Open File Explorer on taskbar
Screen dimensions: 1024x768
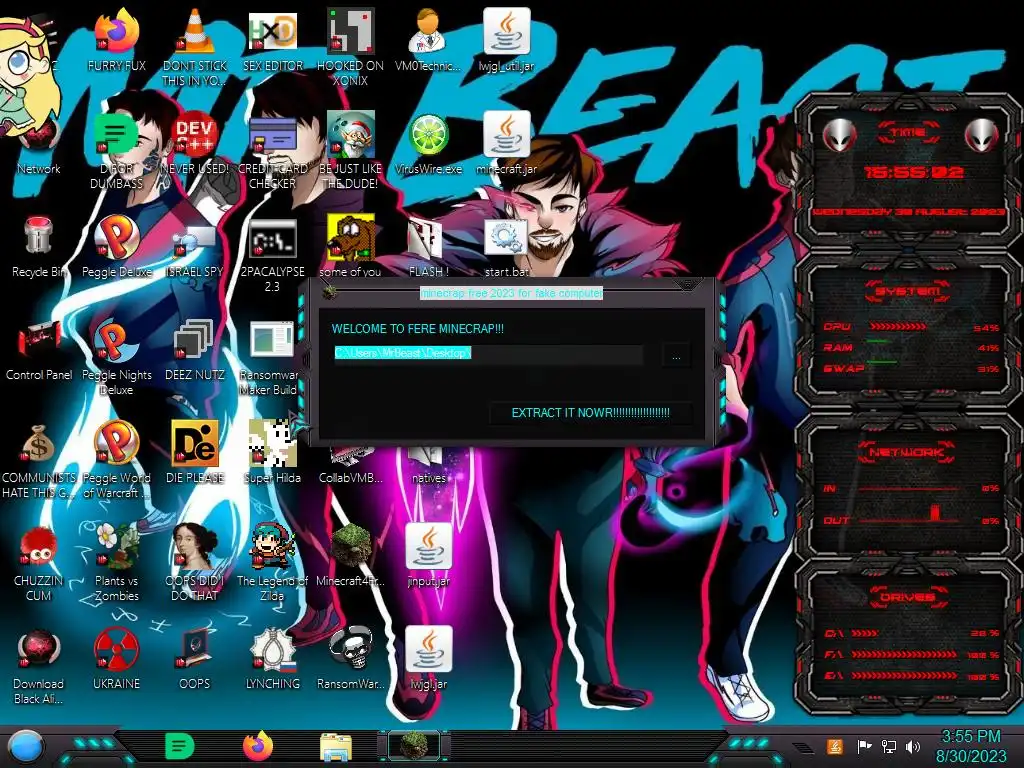pos(336,747)
